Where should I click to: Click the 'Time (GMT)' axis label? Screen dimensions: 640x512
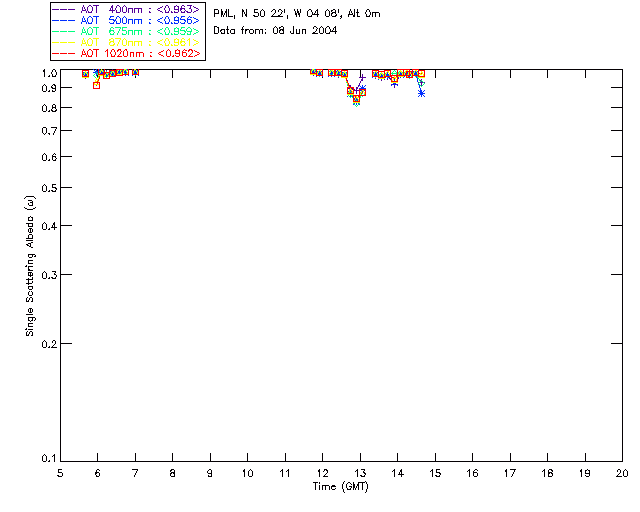(340, 487)
